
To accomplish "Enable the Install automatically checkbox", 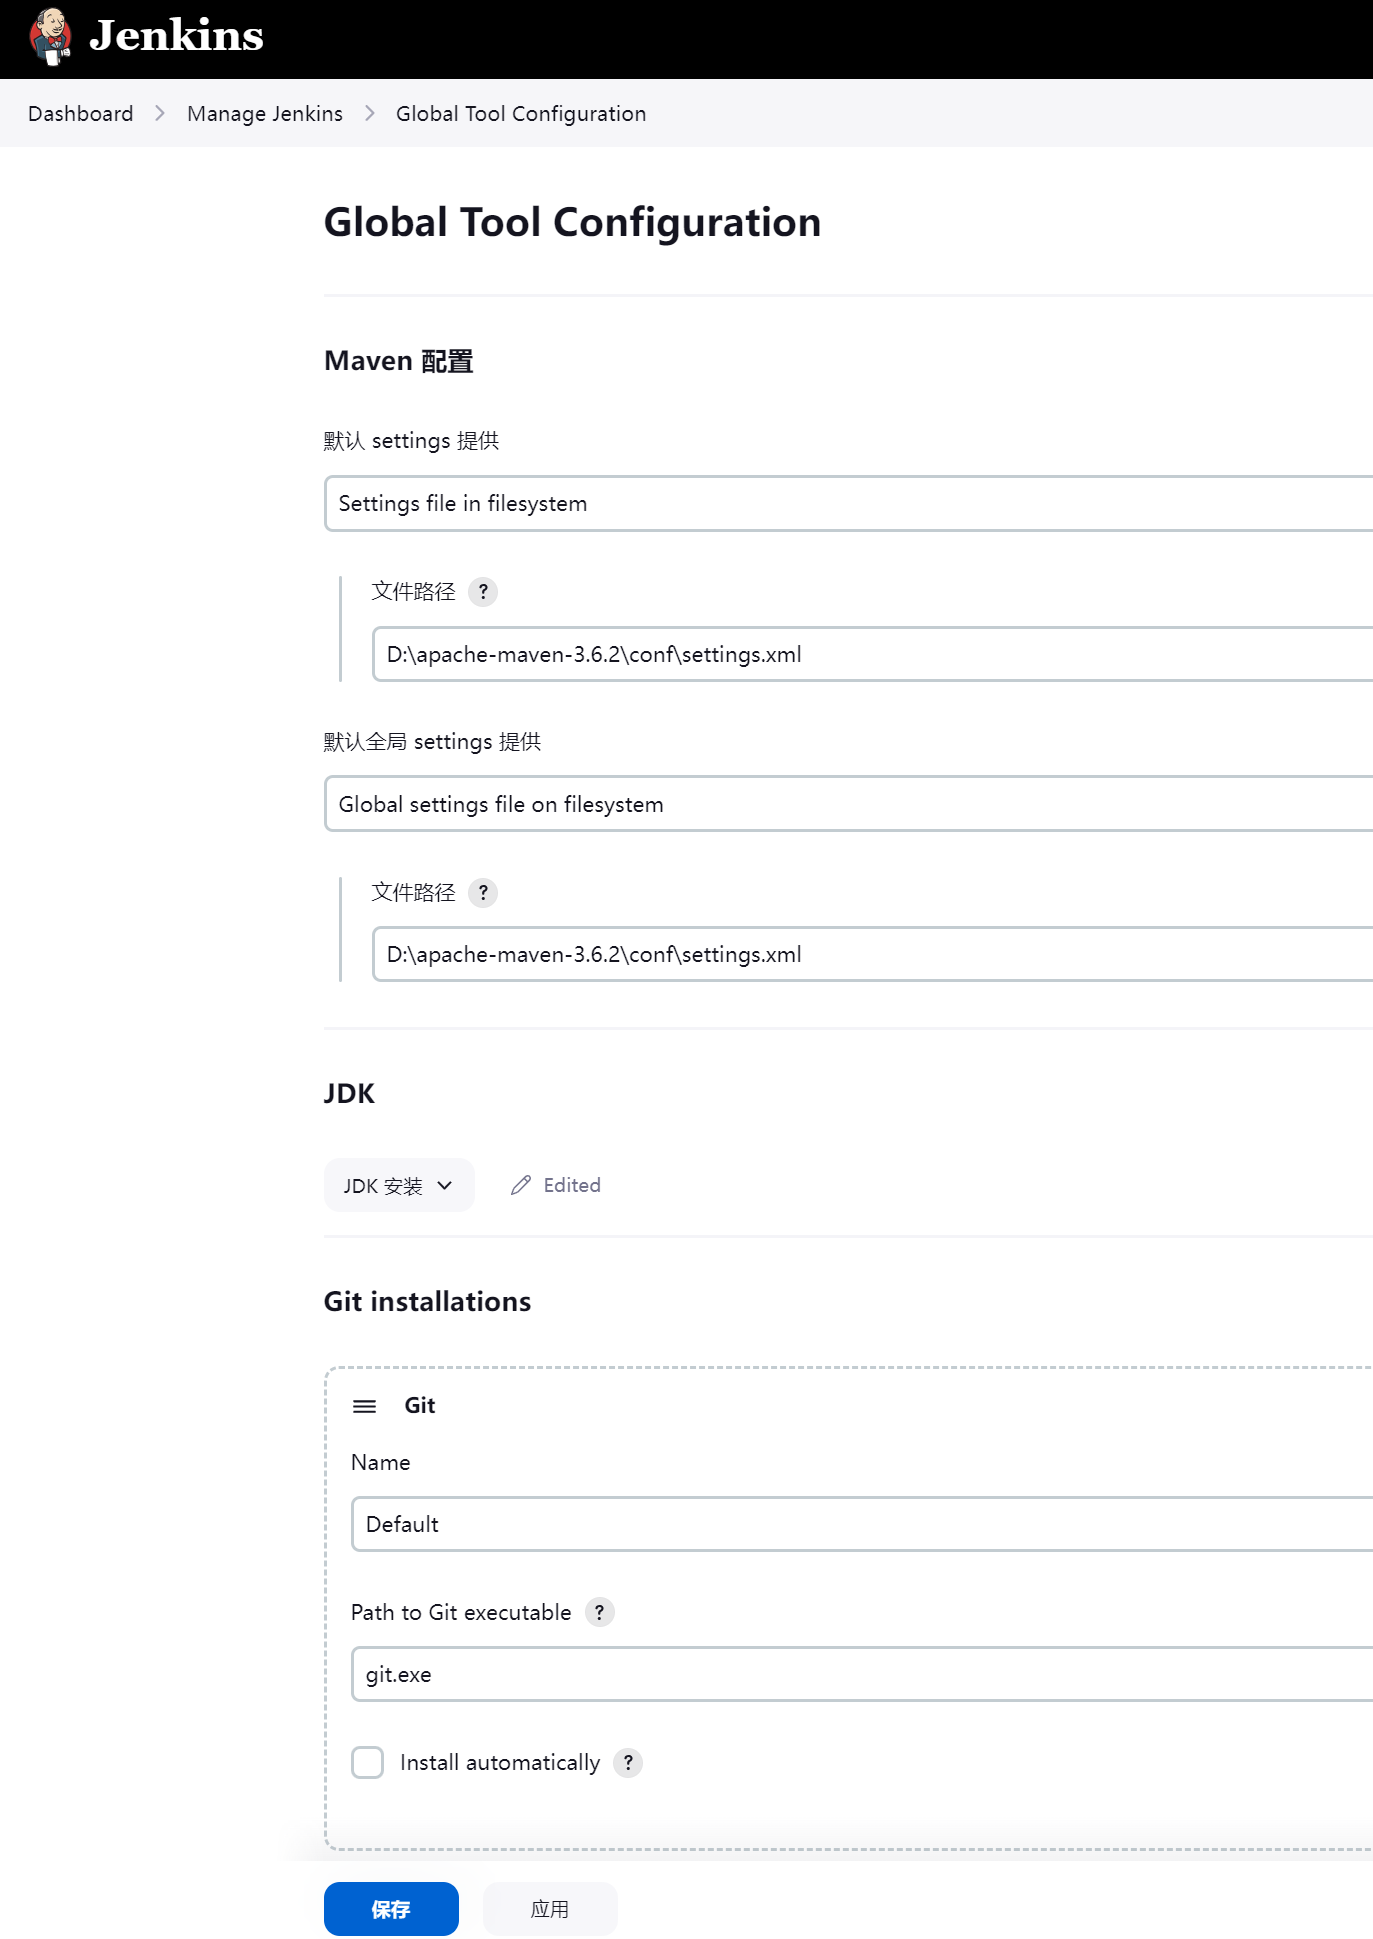I will [367, 1763].
